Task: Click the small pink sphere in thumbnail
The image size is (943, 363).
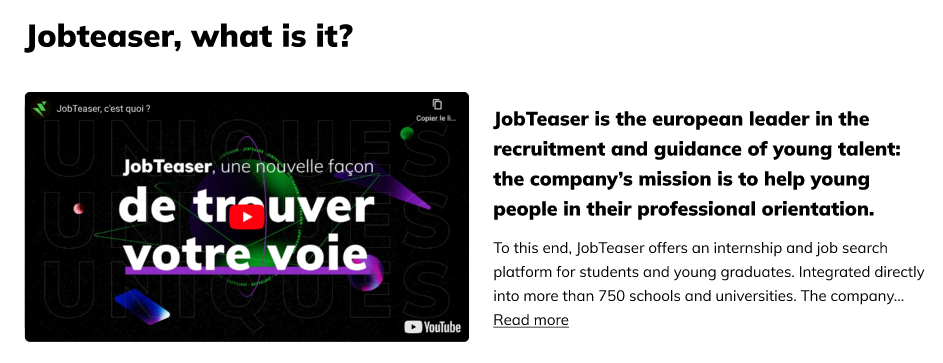Action: click(78, 209)
